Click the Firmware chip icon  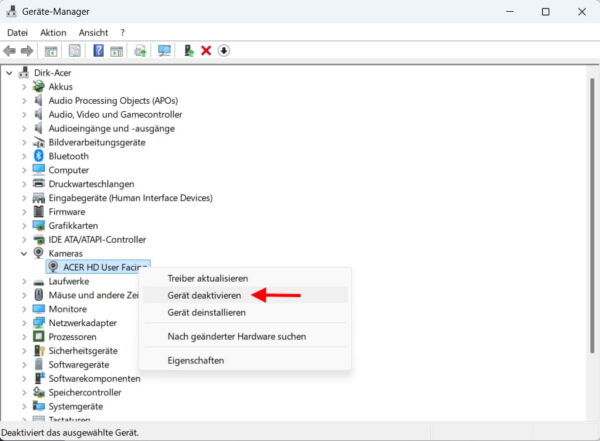coord(39,211)
